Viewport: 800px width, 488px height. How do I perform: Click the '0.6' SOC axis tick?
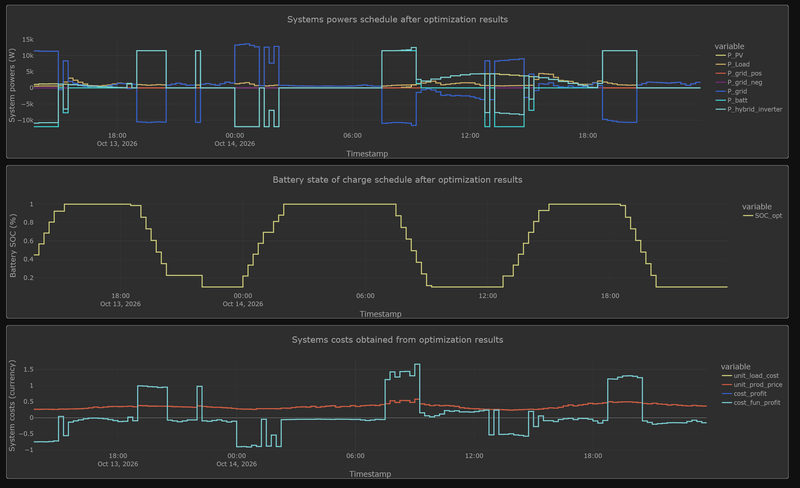tap(29, 241)
